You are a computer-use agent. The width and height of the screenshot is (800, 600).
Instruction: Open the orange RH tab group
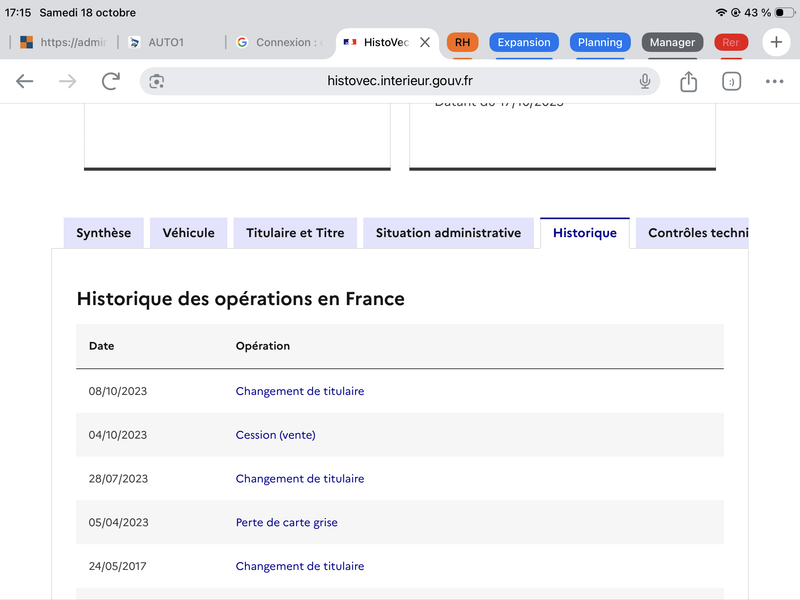point(462,43)
